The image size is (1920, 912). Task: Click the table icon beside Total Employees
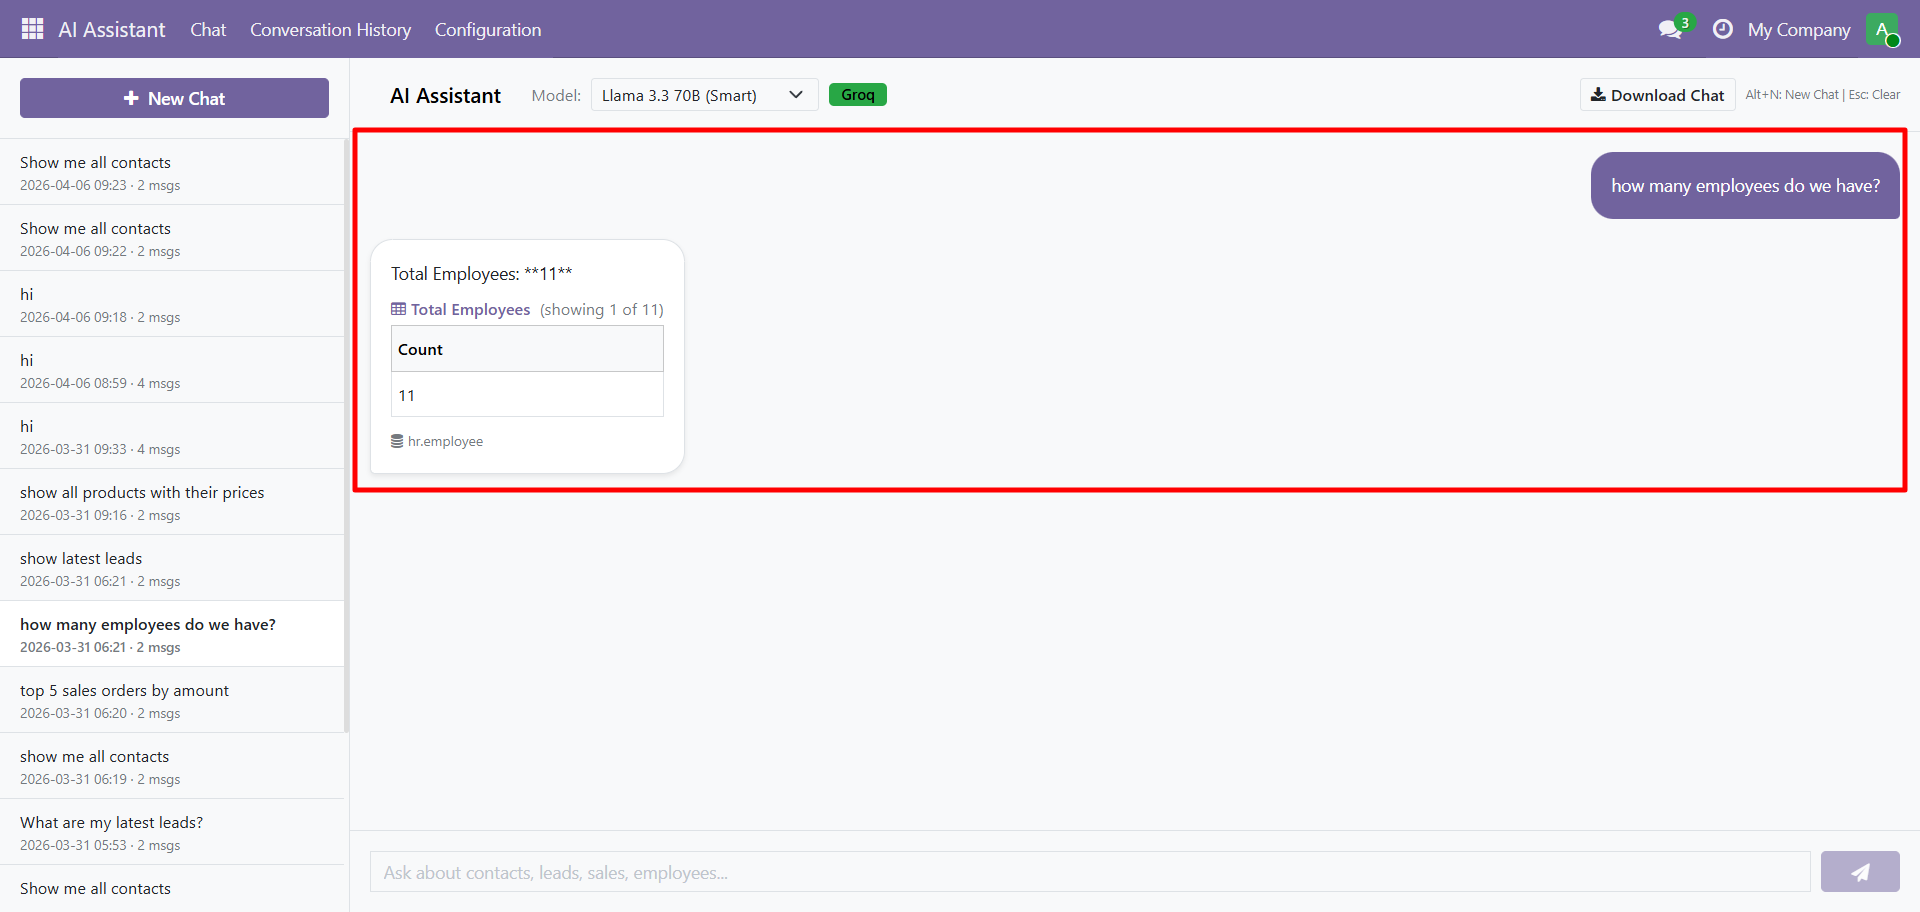click(x=398, y=309)
